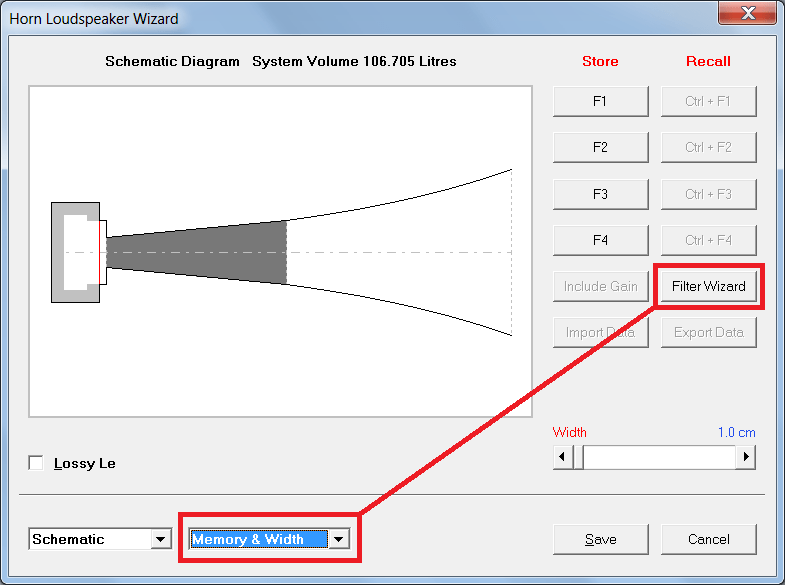Recall memory using Ctrl + F3 button

pyautogui.click(x=708, y=194)
